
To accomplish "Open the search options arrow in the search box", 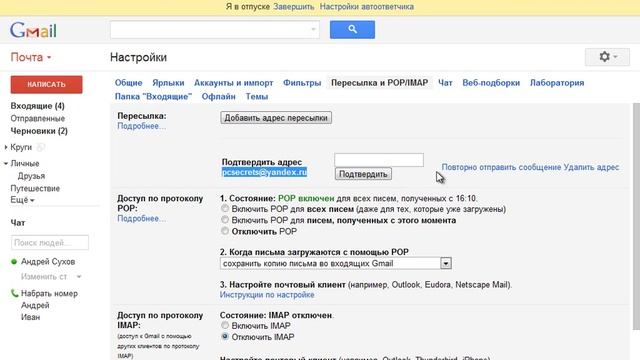I will (x=313, y=29).
